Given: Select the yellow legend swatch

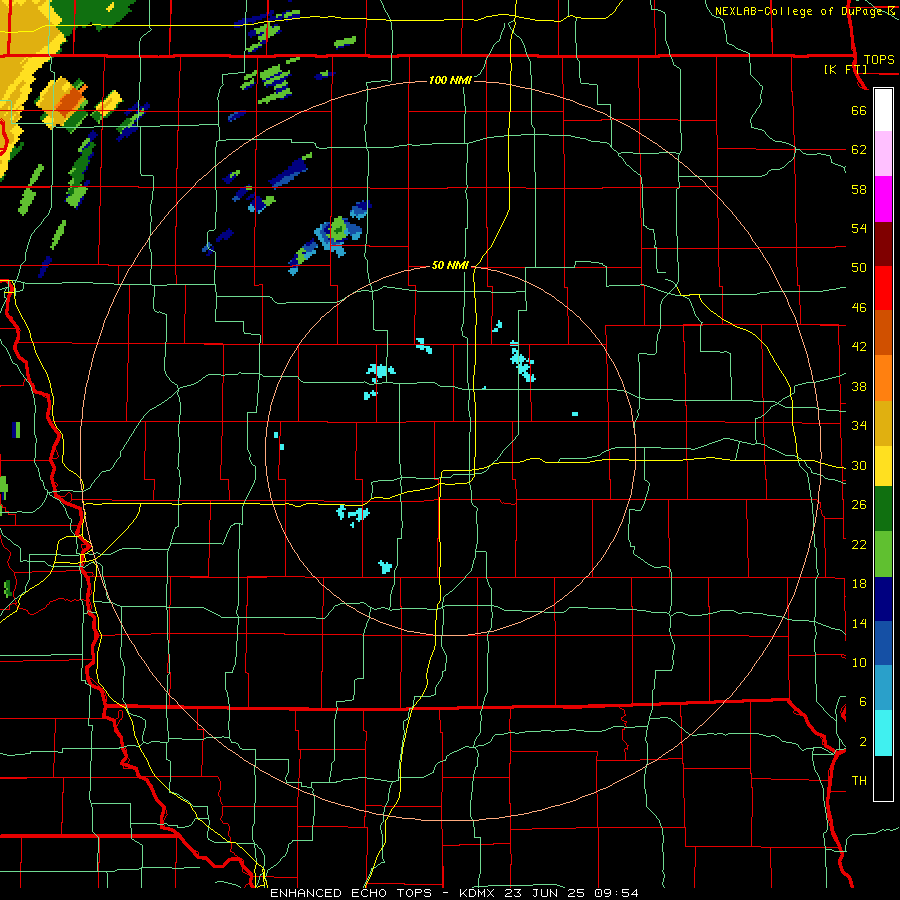Looking at the screenshot, I should point(883,466).
